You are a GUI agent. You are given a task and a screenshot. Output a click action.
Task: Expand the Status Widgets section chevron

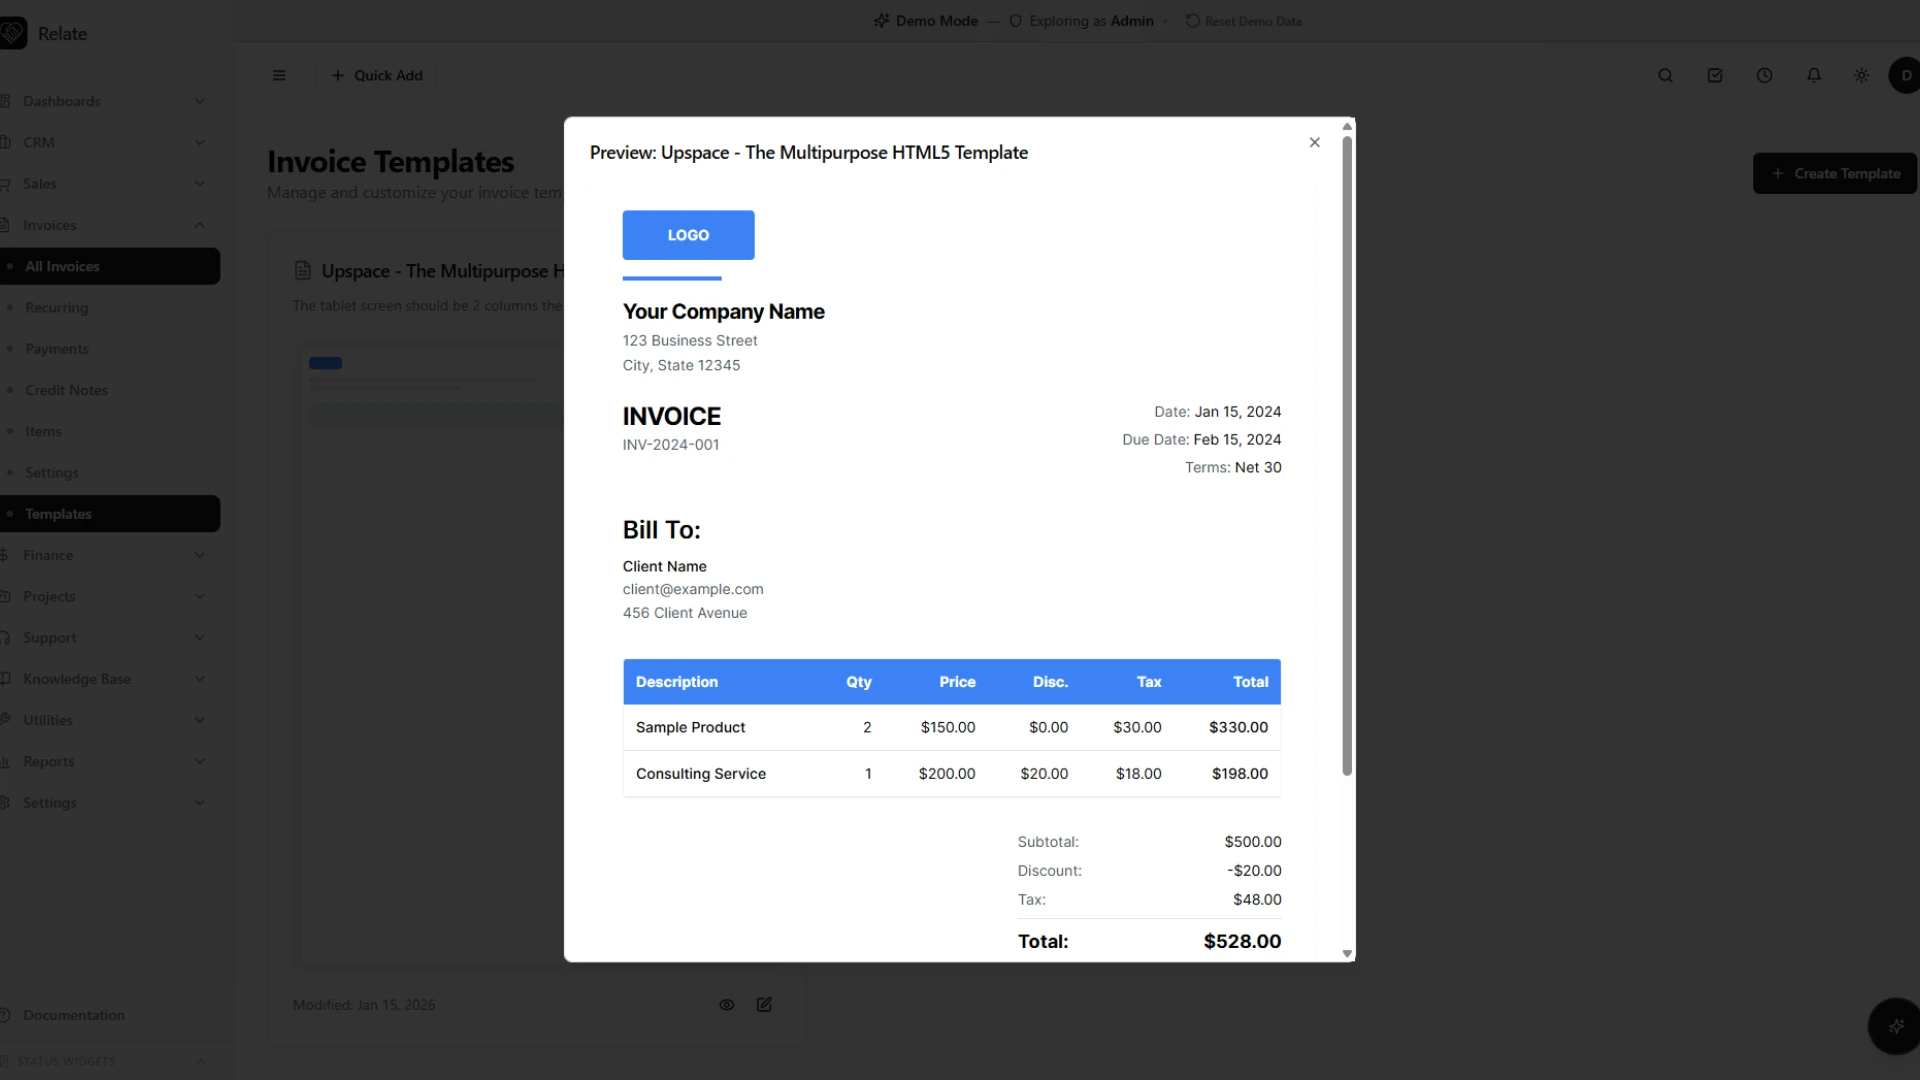199,1061
